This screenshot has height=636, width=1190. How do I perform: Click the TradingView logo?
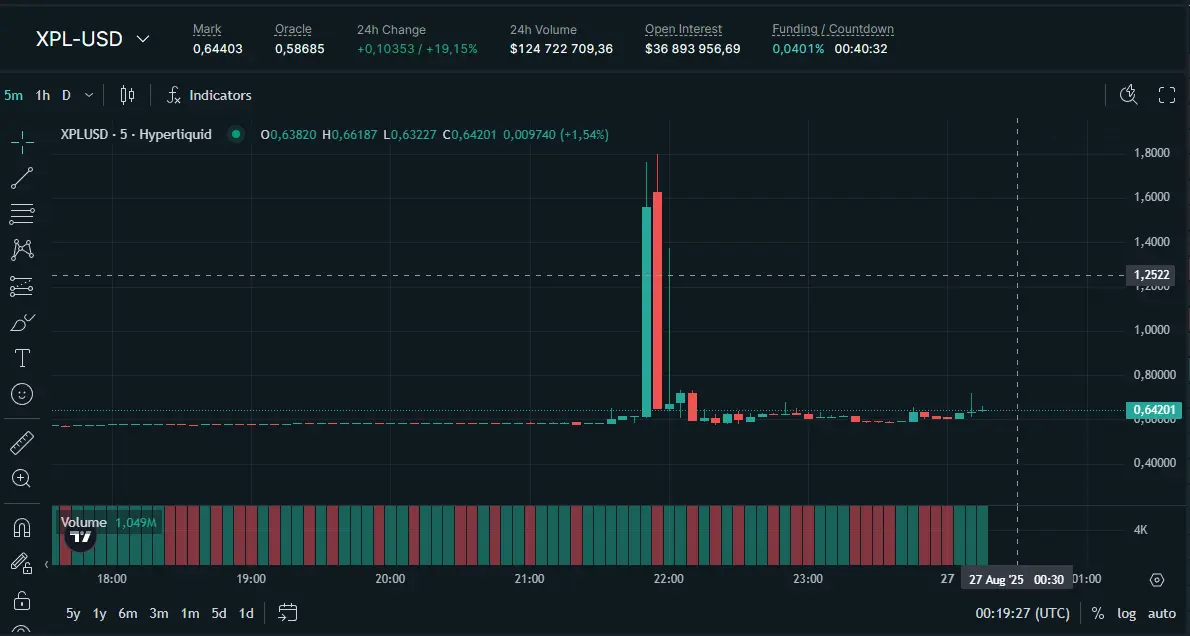80,537
